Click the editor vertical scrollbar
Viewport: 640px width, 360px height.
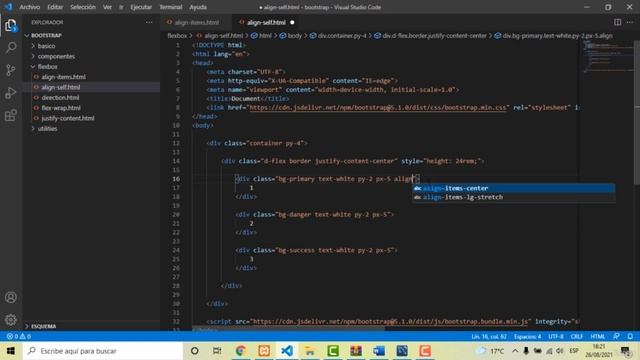[637, 112]
